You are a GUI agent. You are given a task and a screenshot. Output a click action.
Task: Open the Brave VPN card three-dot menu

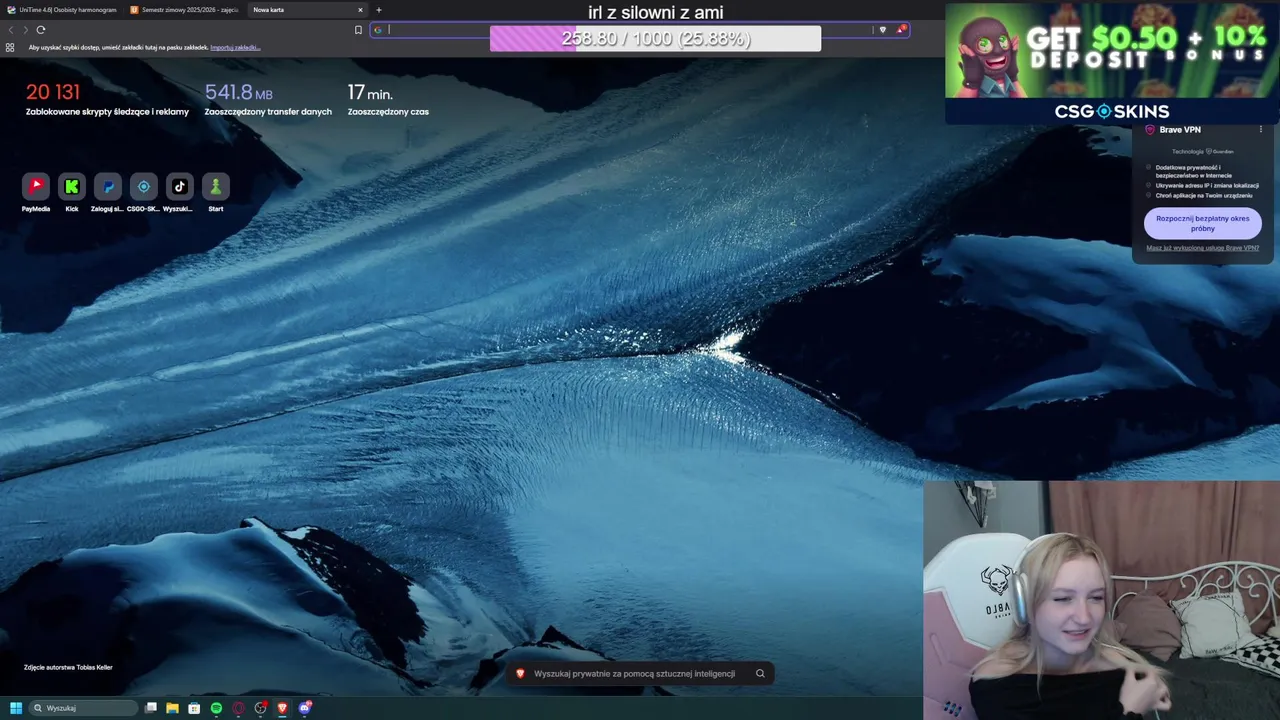point(1260,130)
